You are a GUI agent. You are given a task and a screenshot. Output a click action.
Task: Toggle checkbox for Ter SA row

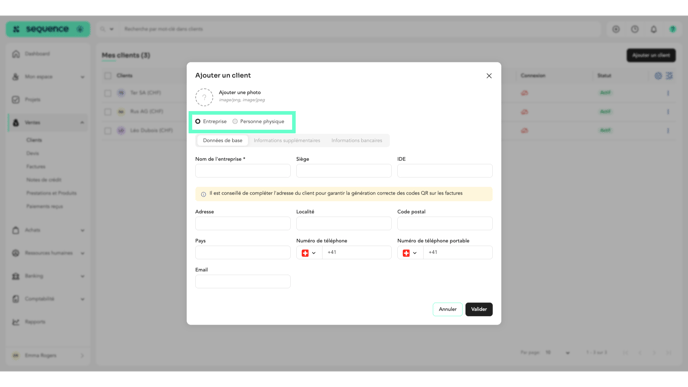[108, 93]
